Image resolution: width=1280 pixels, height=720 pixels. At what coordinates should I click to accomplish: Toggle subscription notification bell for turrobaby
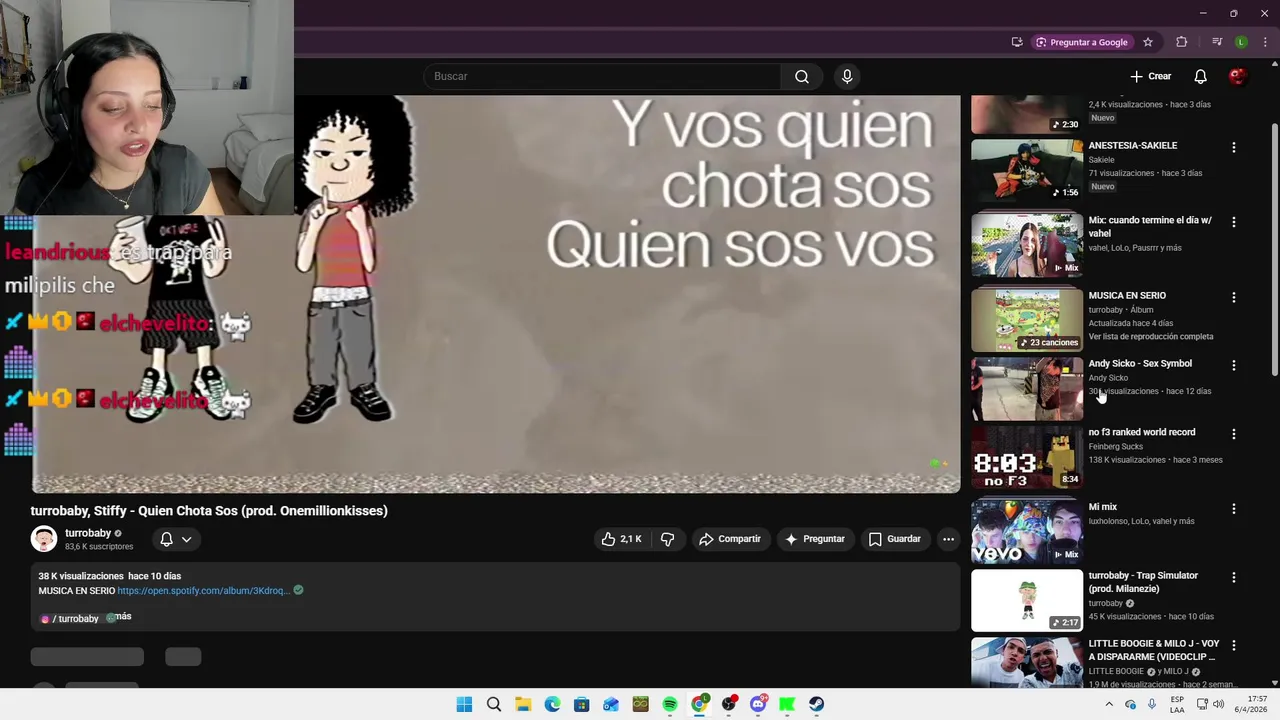pyautogui.click(x=167, y=539)
